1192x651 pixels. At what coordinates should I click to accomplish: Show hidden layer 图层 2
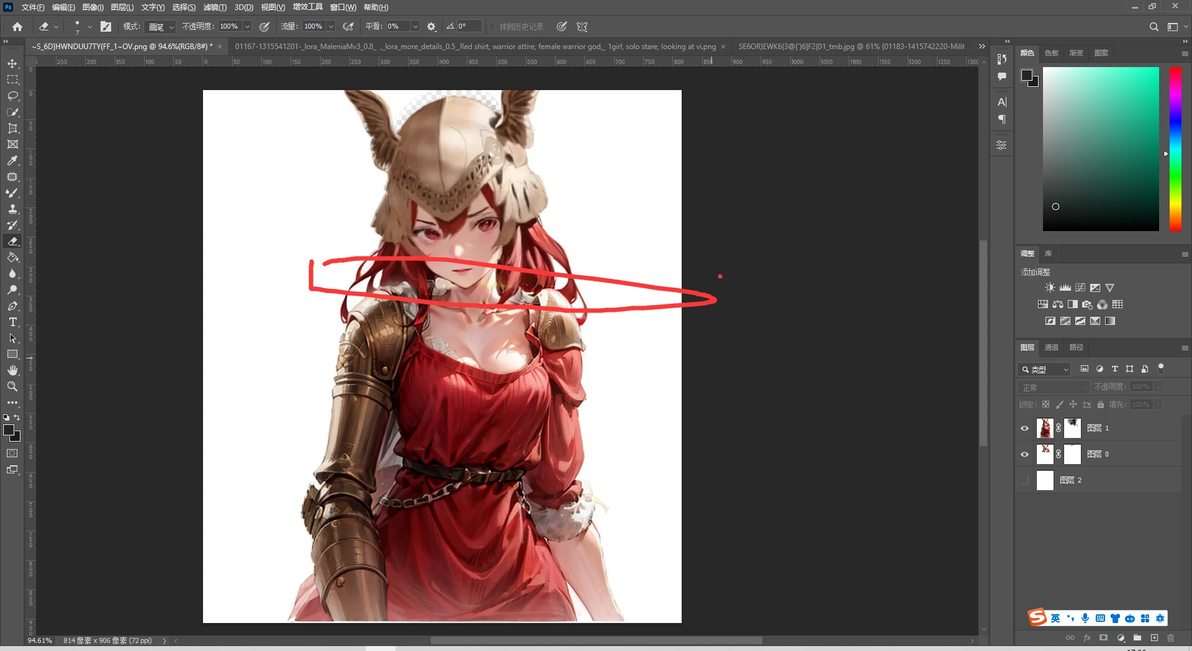tap(1024, 480)
